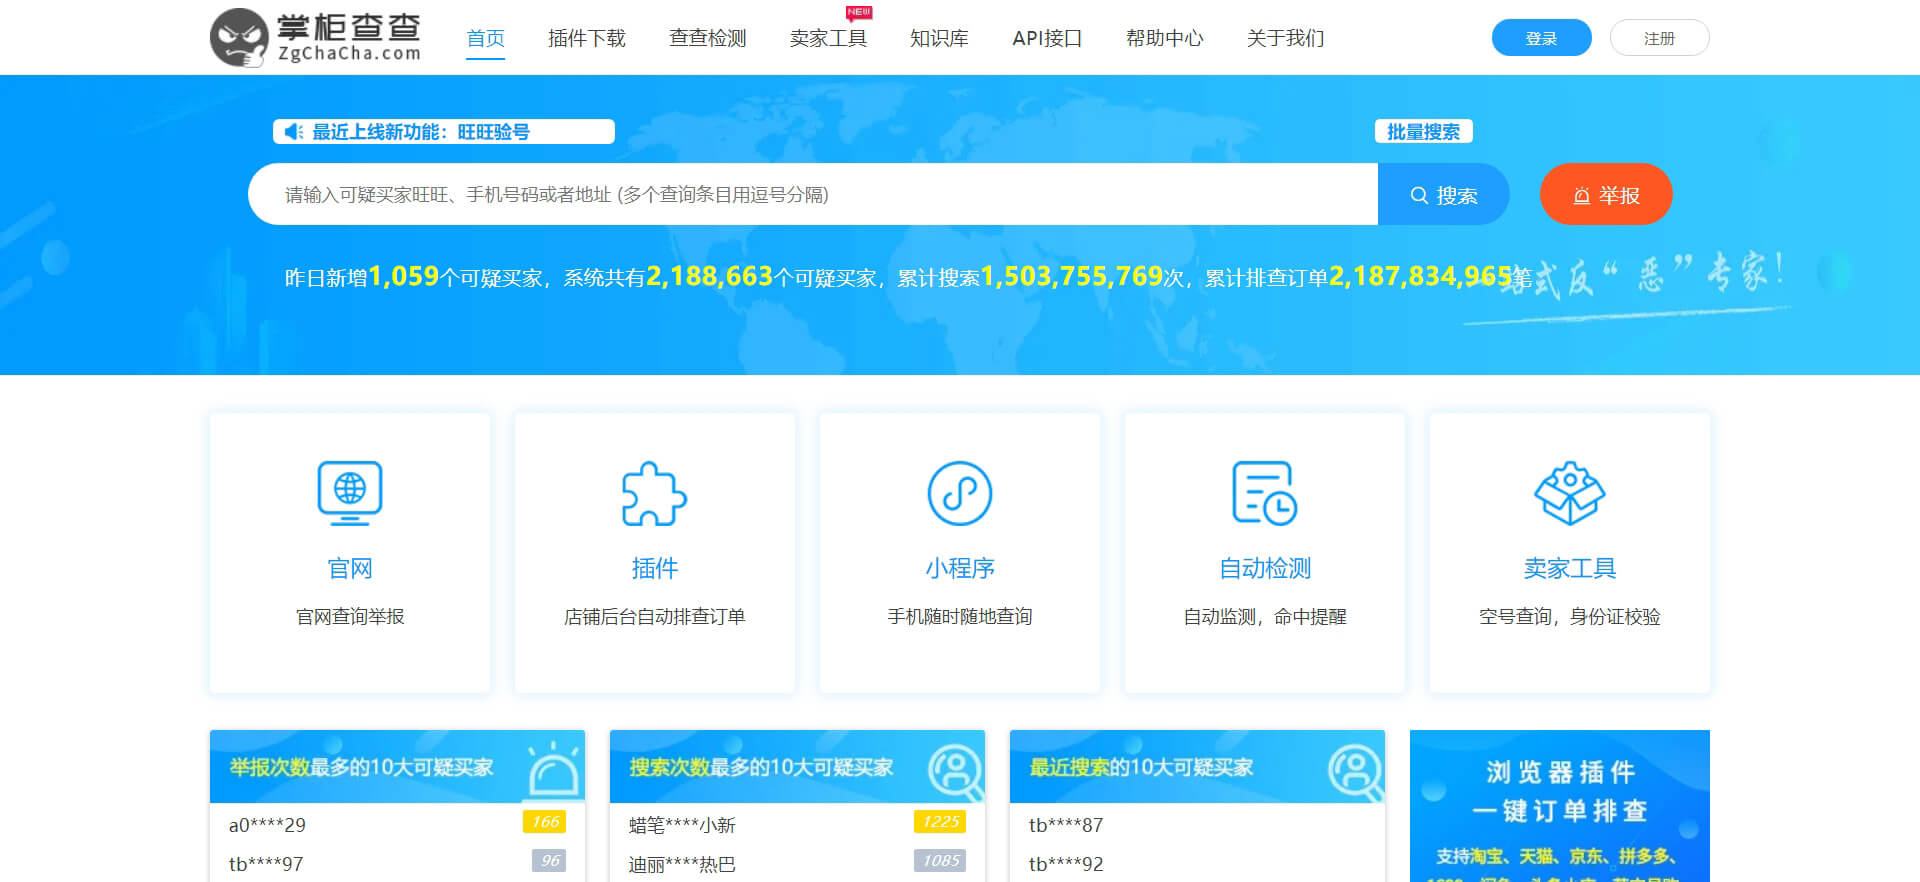Viewport: 1920px width, 882px height.
Task: Click the 小程序 mini-program icon
Action: (x=959, y=493)
